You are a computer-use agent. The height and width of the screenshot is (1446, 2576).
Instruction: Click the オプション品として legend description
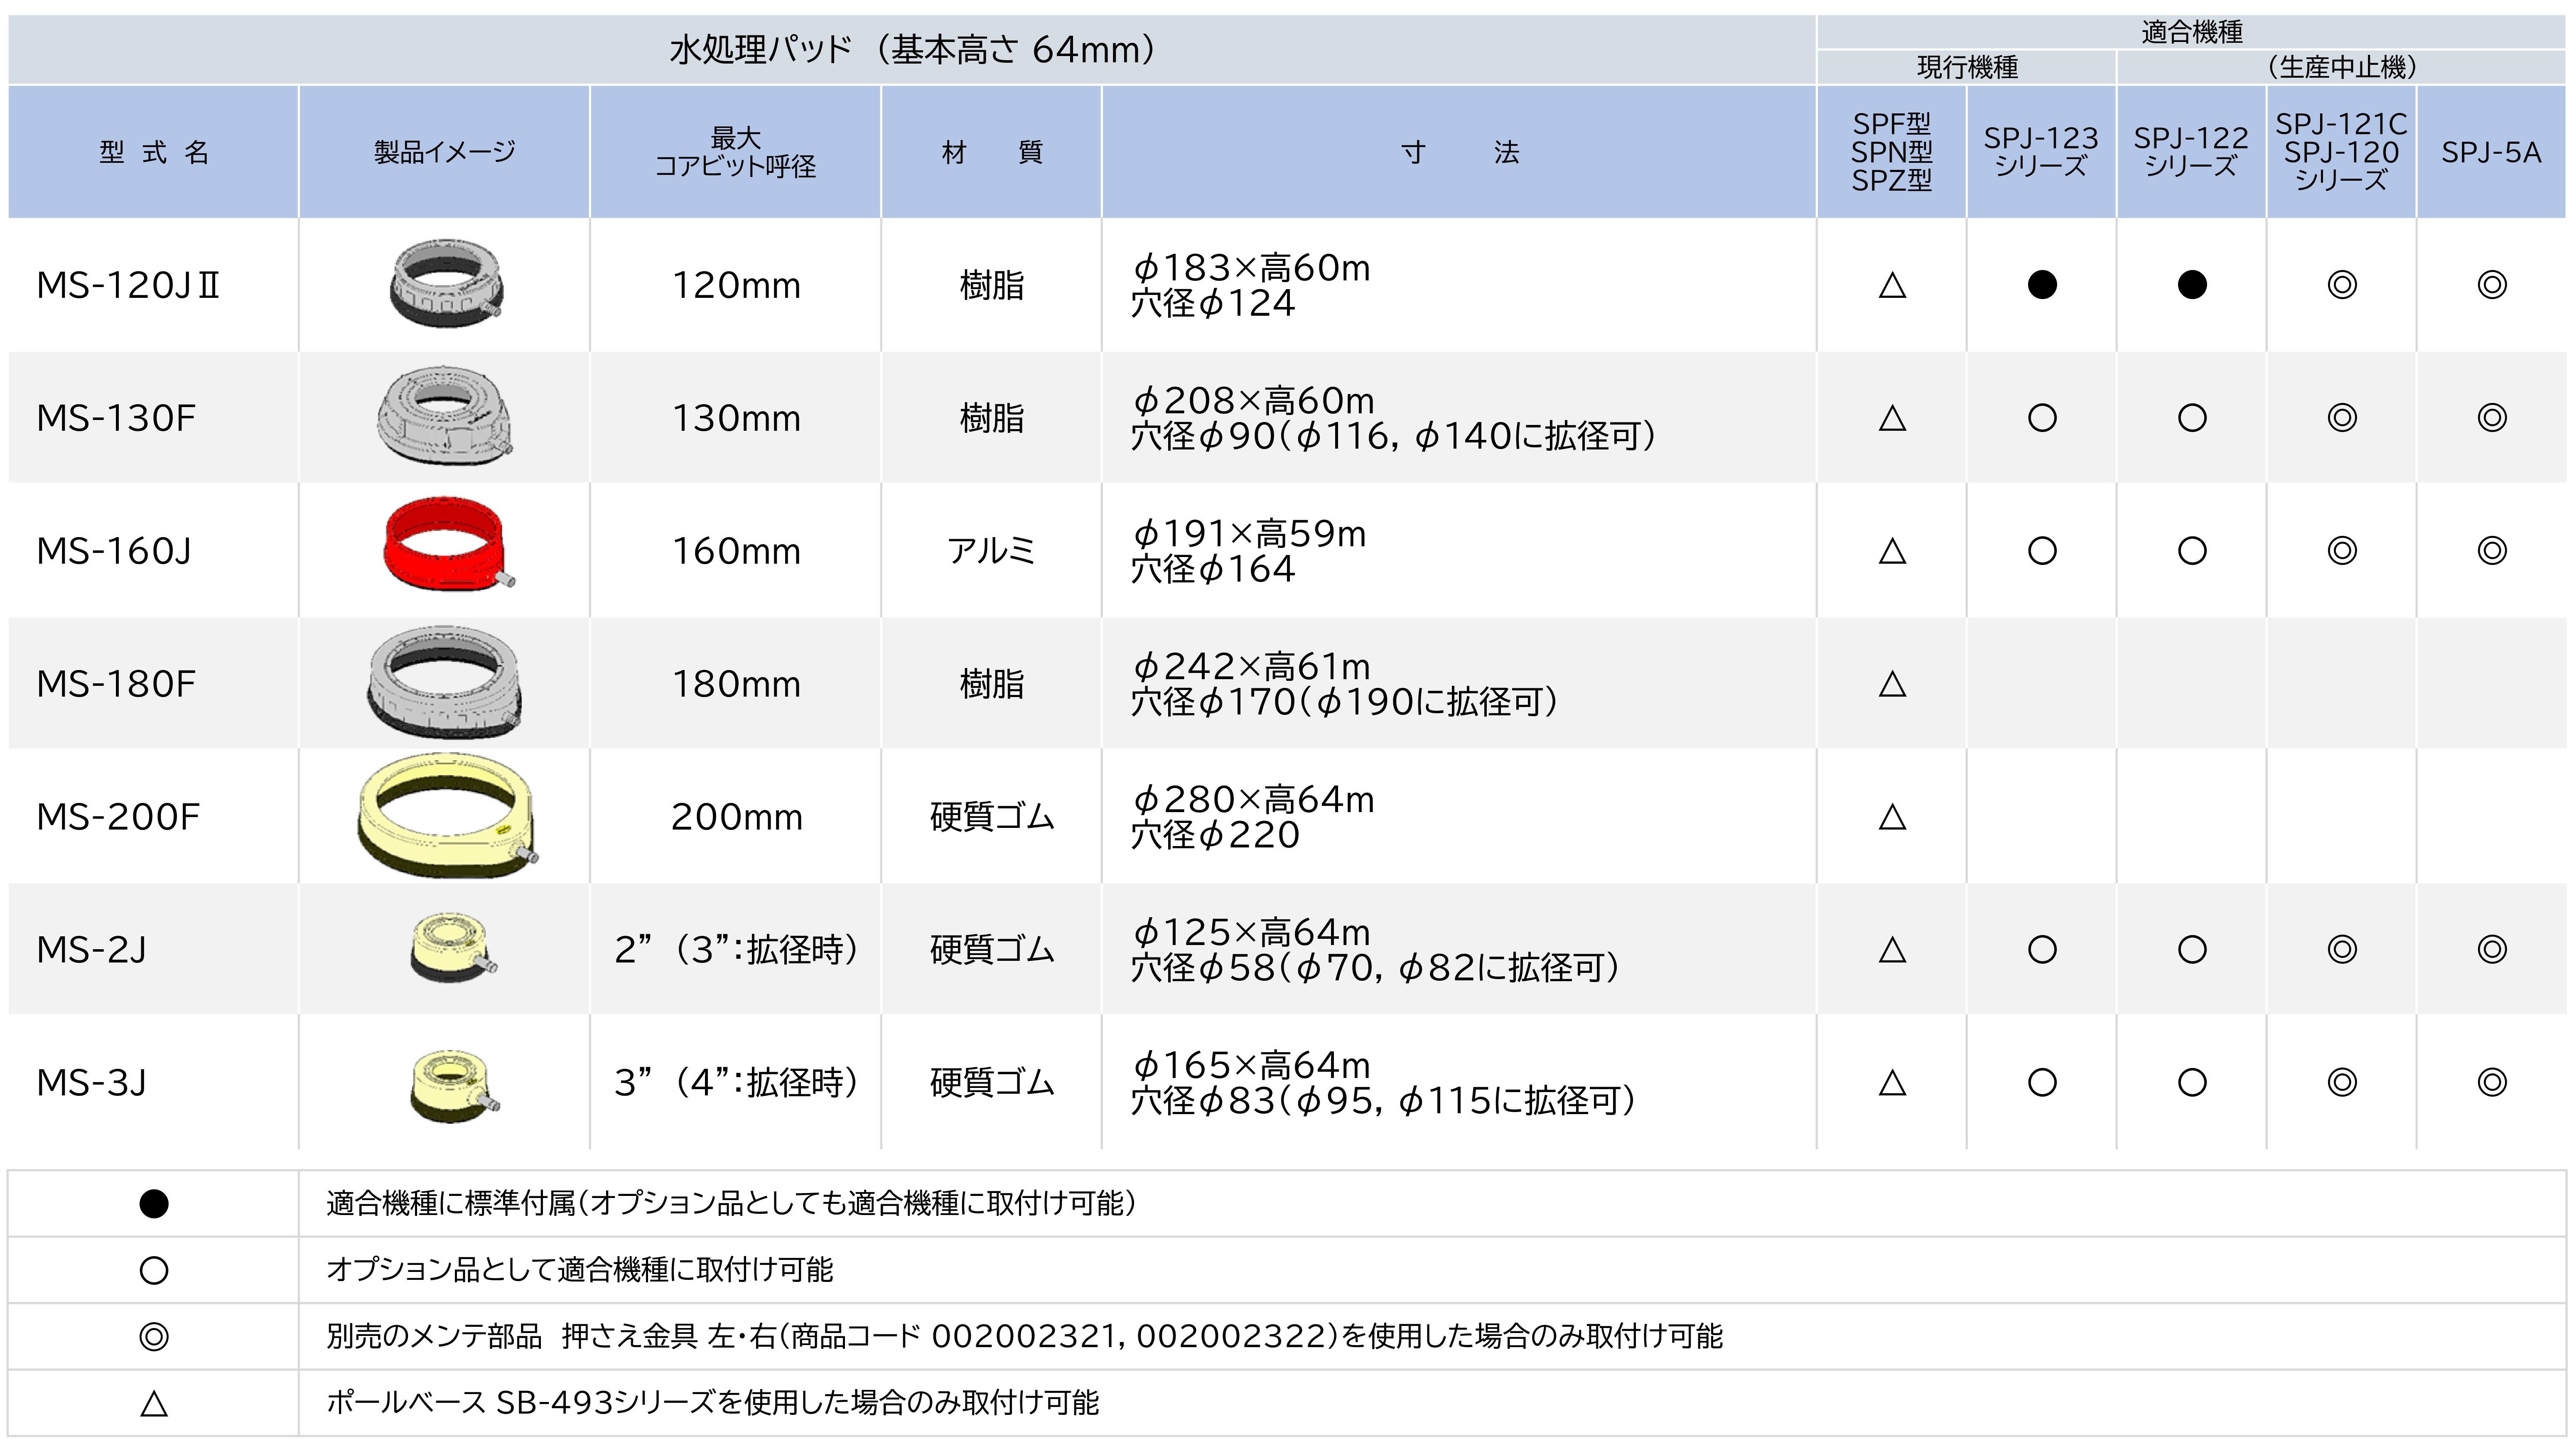click(x=579, y=1270)
